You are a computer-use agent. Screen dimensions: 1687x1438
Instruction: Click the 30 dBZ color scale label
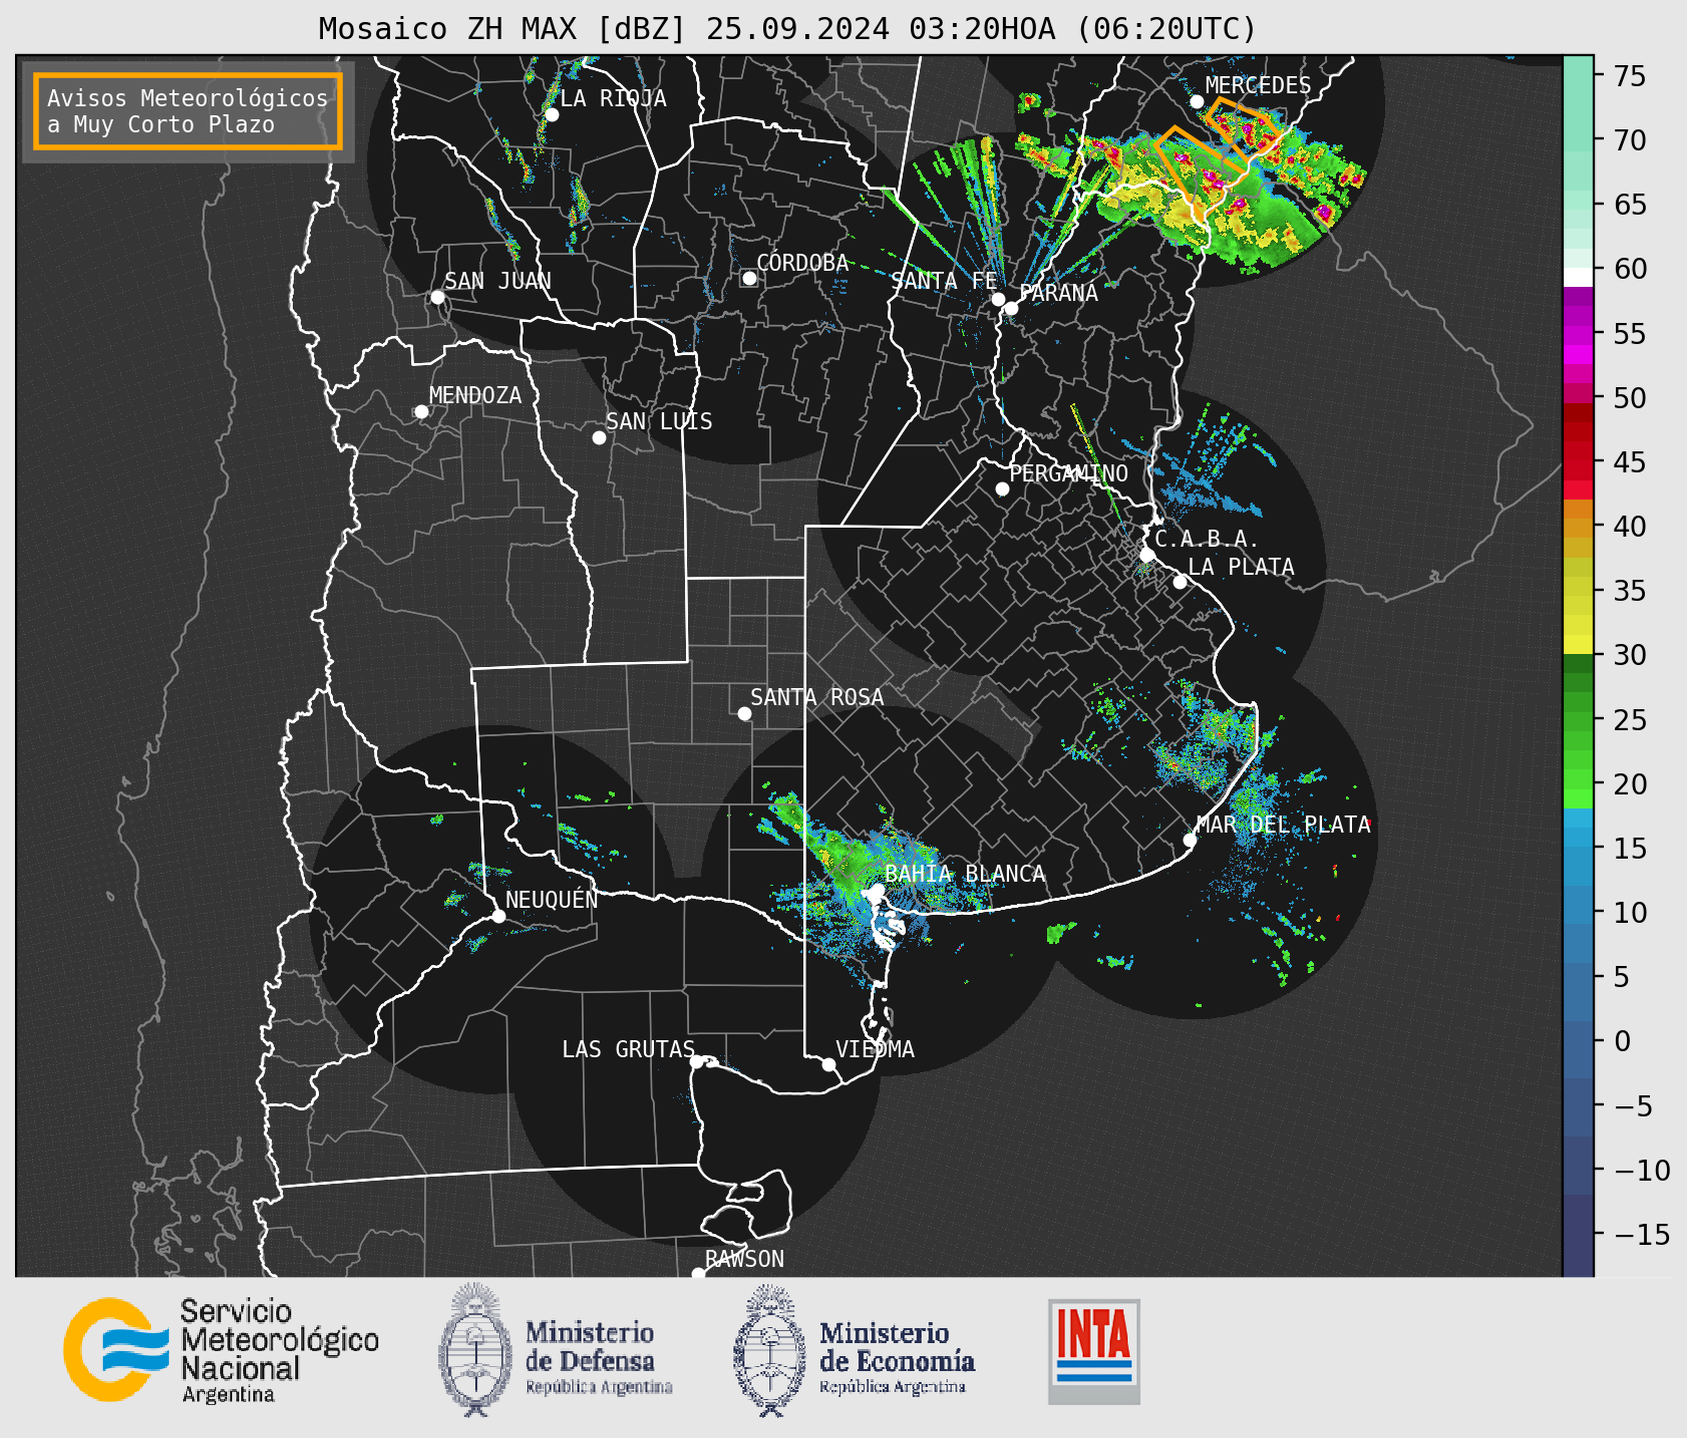tap(1629, 655)
